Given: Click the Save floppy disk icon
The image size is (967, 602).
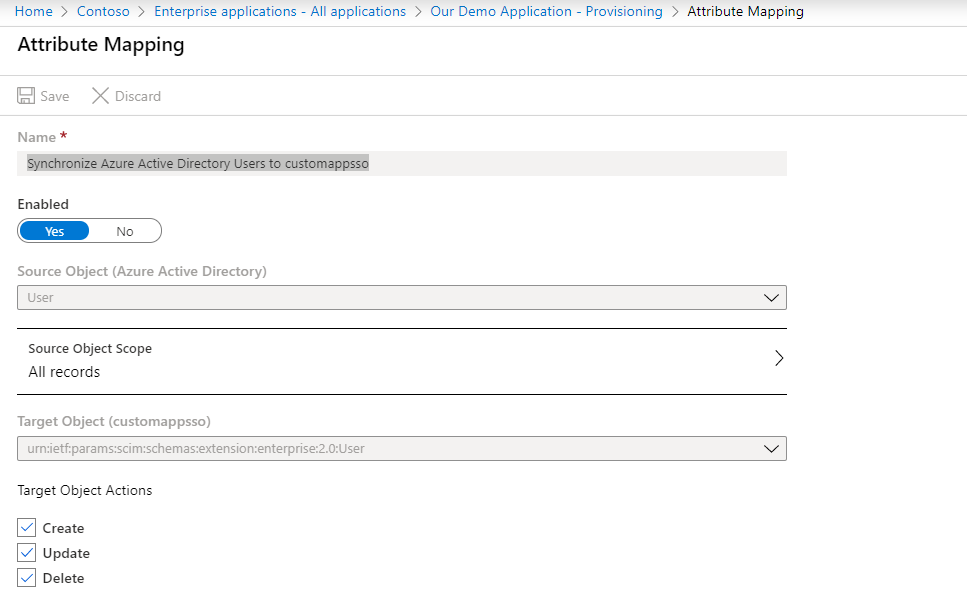Looking at the screenshot, I should pos(27,96).
